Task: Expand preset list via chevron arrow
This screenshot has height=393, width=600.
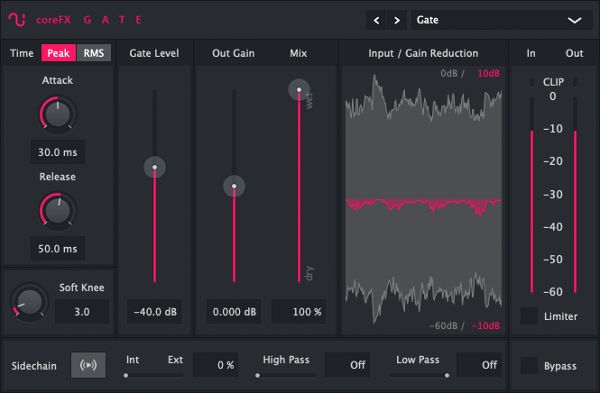Action: [x=575, y=20]
